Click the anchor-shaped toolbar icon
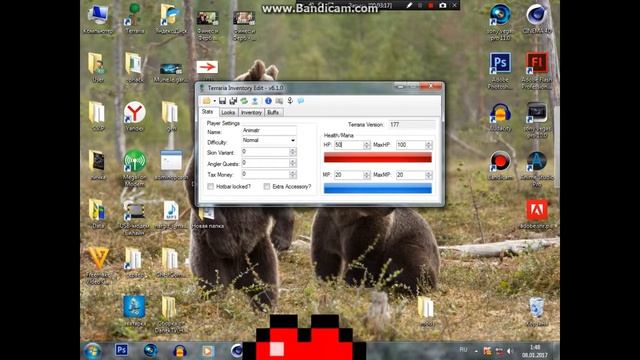640x360 pixels. [x=290, y=101]
